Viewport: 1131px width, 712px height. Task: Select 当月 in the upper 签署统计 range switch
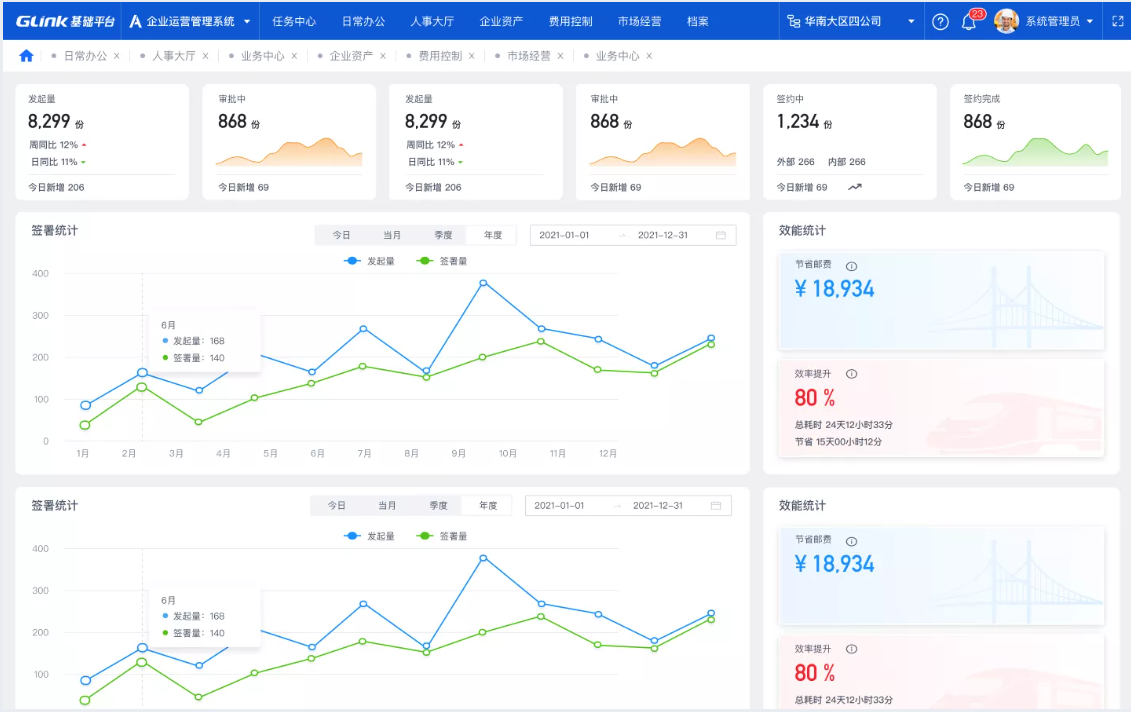[x=392, y=235]
